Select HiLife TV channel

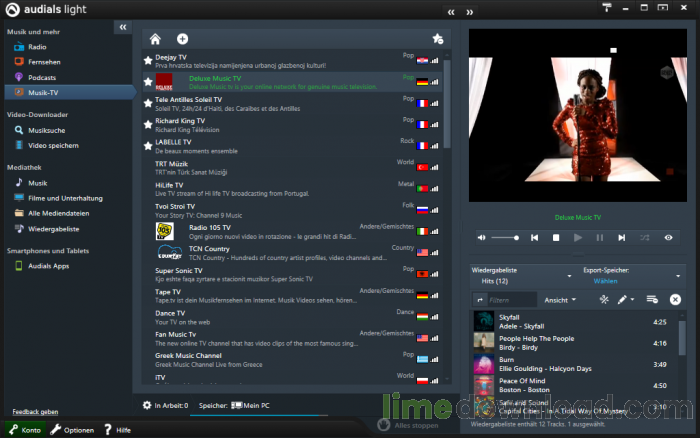pos(292,189)
